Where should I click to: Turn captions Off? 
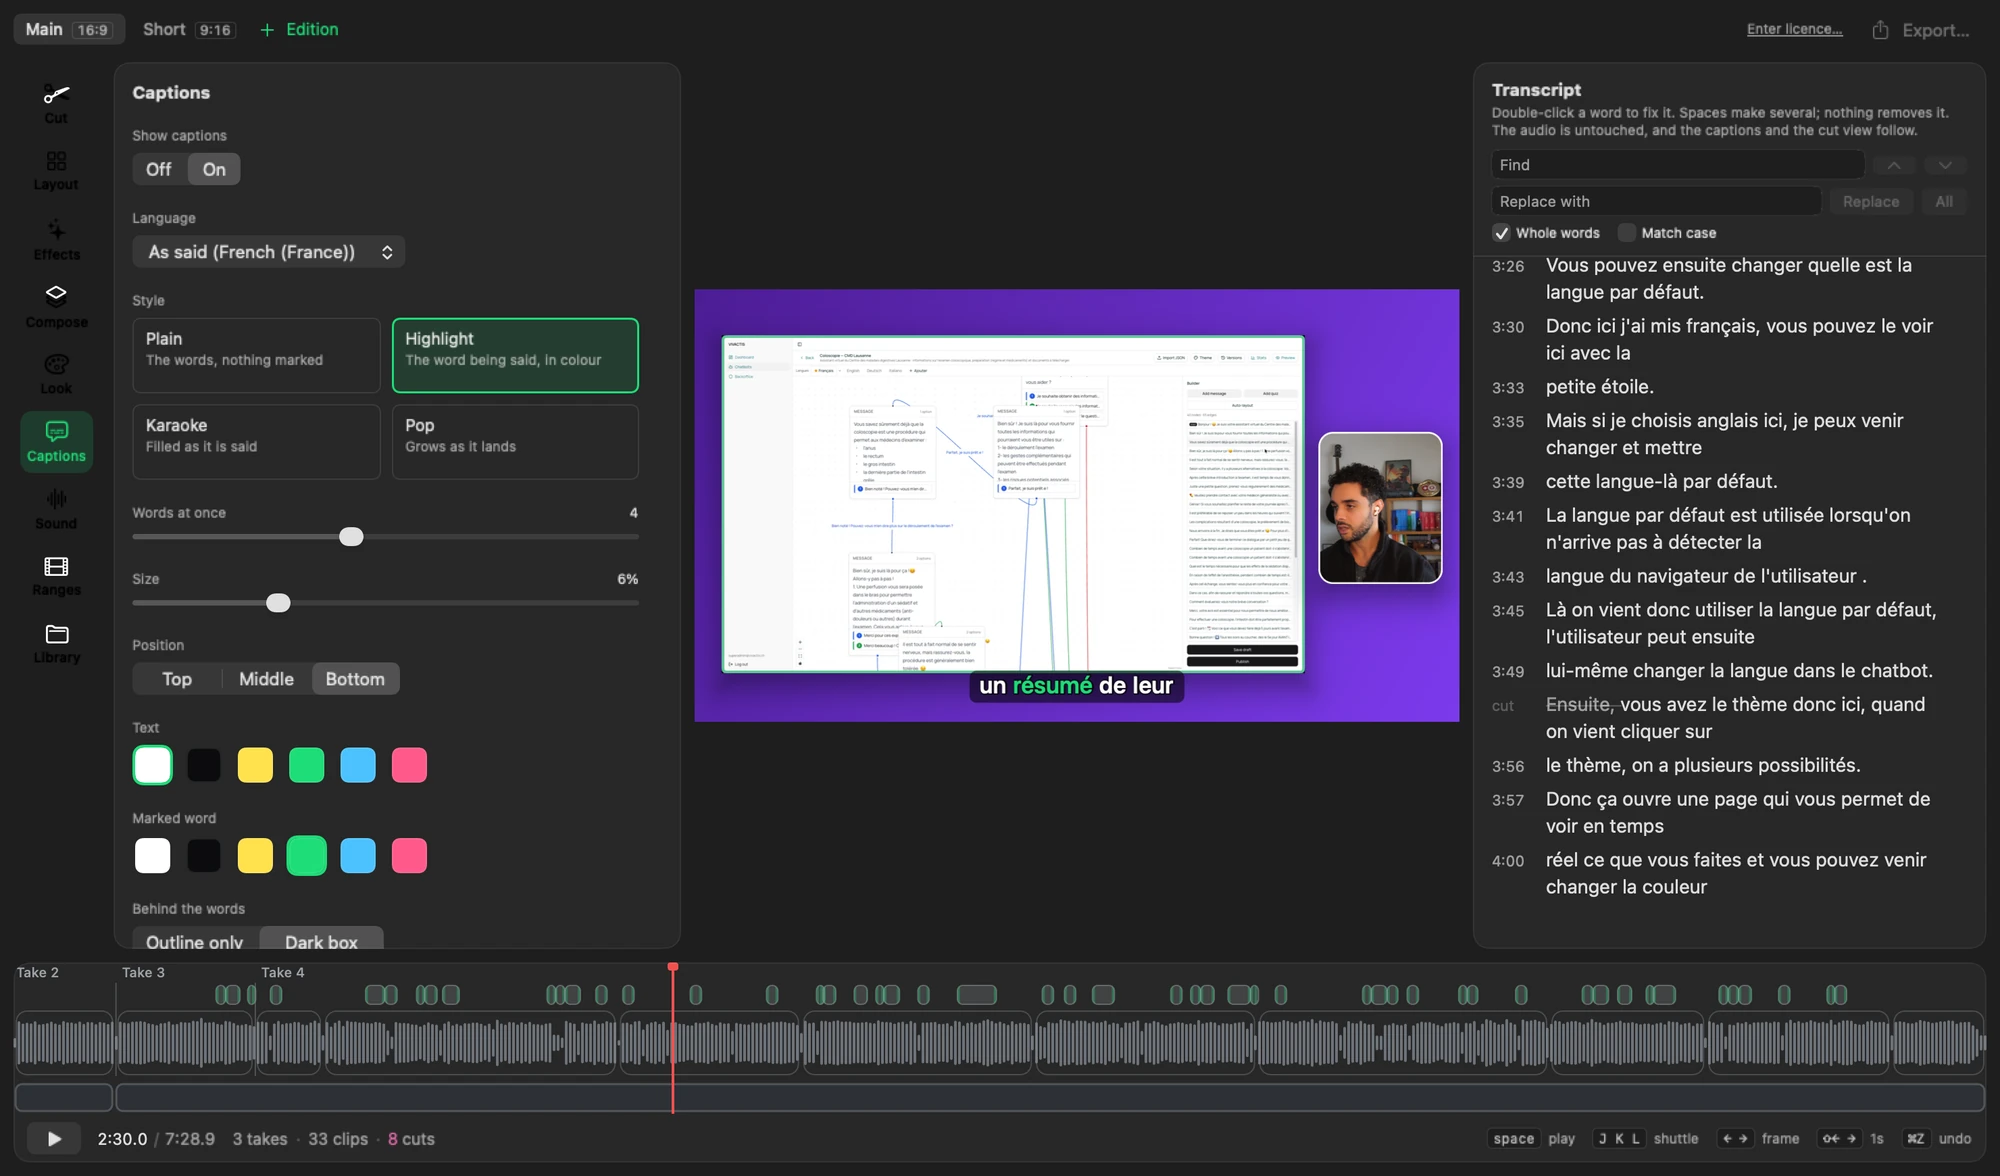(x=159, y=169)
